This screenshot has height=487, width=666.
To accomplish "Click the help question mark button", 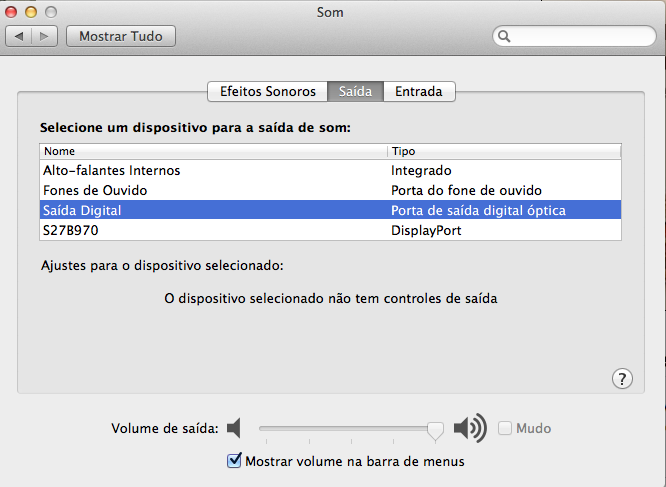I will 621,378.
